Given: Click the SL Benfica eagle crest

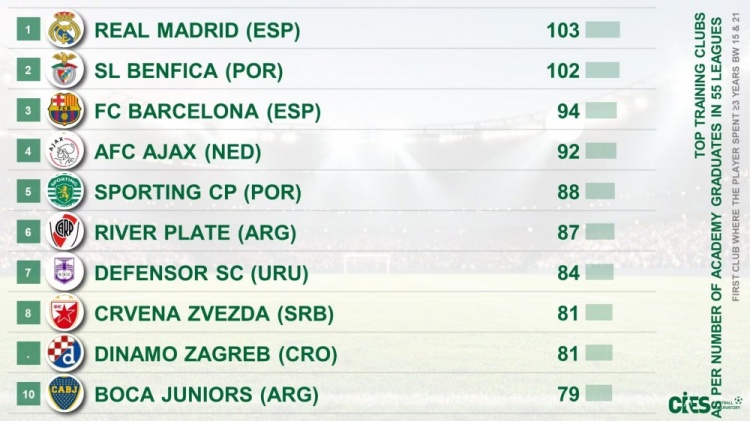Looking at the screenshot, I should (x=65, y=70).
